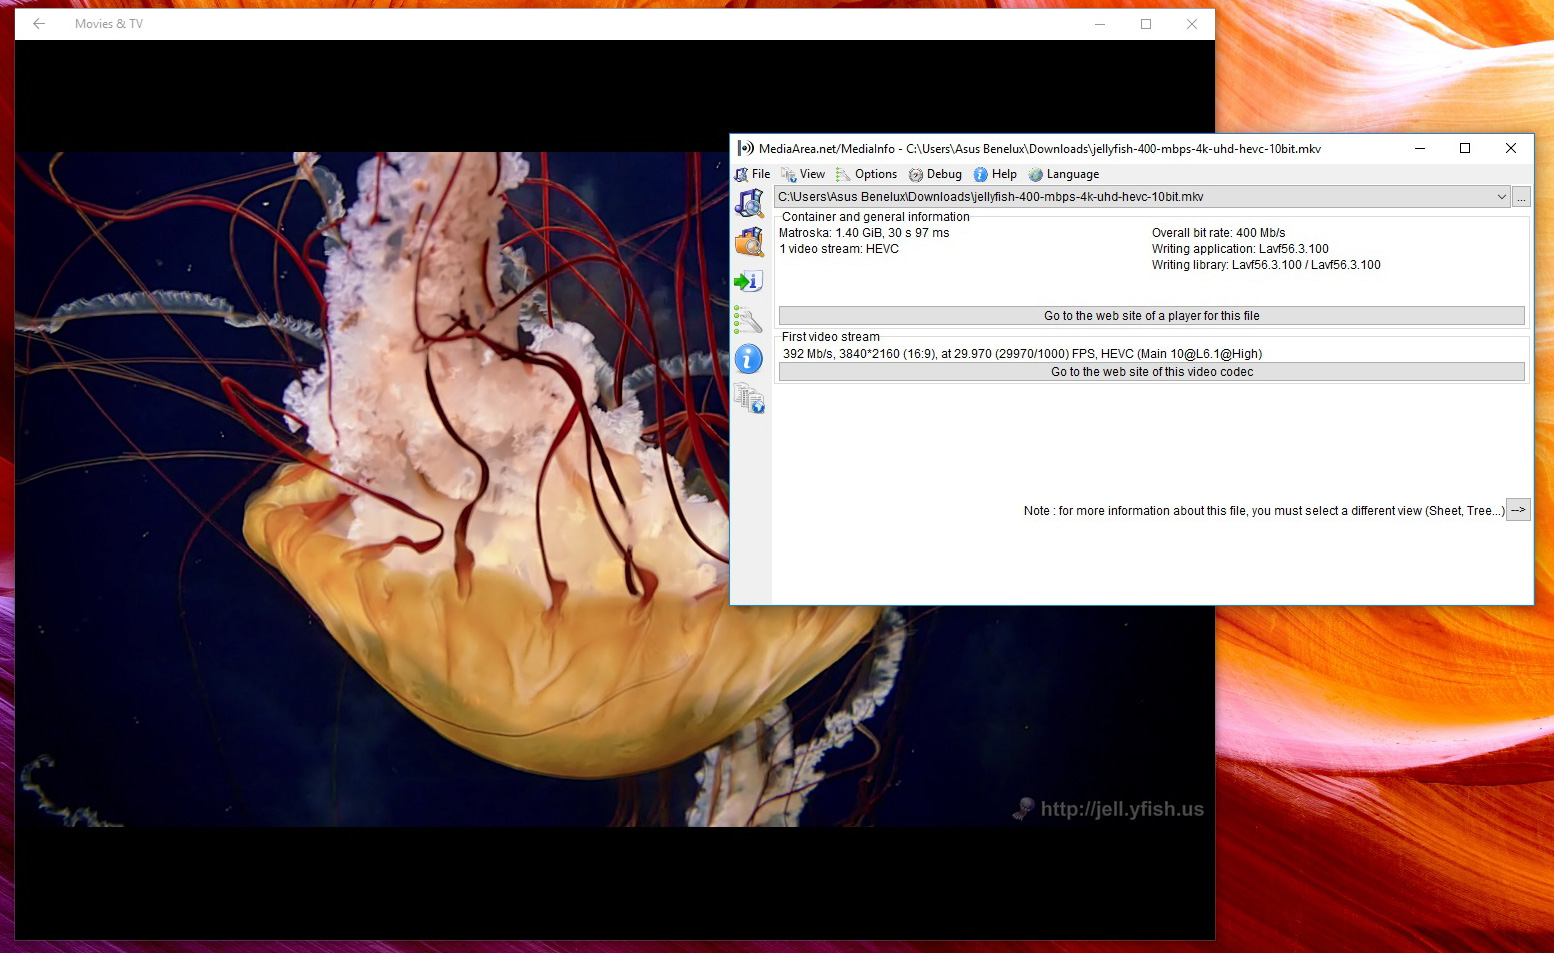This screenshot has height=953, width=1554.
Task: Open the Language menu
Action: pos(1063,174)
